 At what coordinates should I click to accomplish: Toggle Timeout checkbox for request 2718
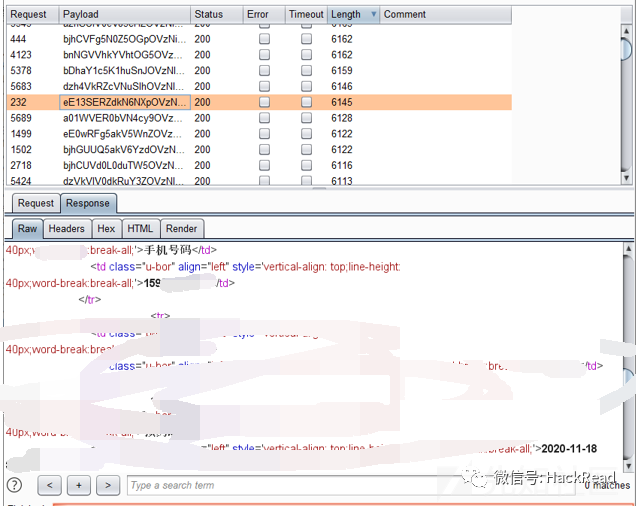click(306, 165)
